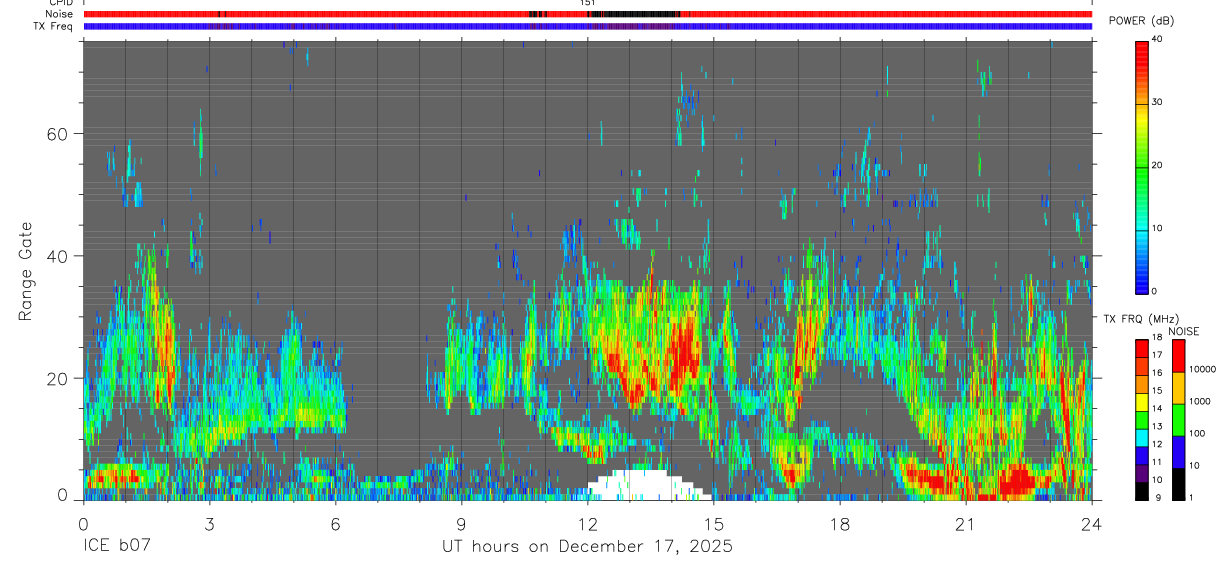Image resolution: width=1228 pixels, height=567 pixels.
Task: Pick the red NOISE swatch above 10000
Action: click(x=1178, y=355)
